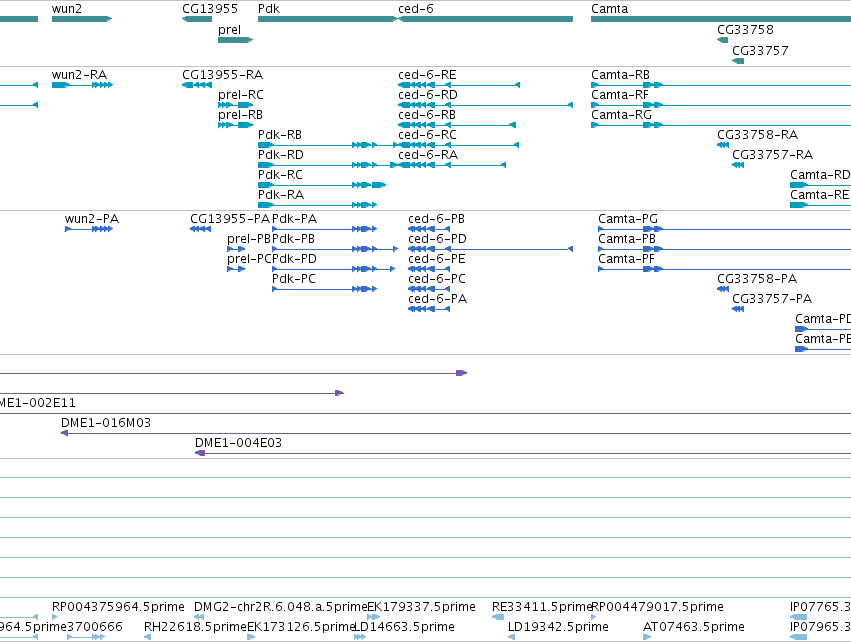Select the wun2 gene bar

coord(82,19)
